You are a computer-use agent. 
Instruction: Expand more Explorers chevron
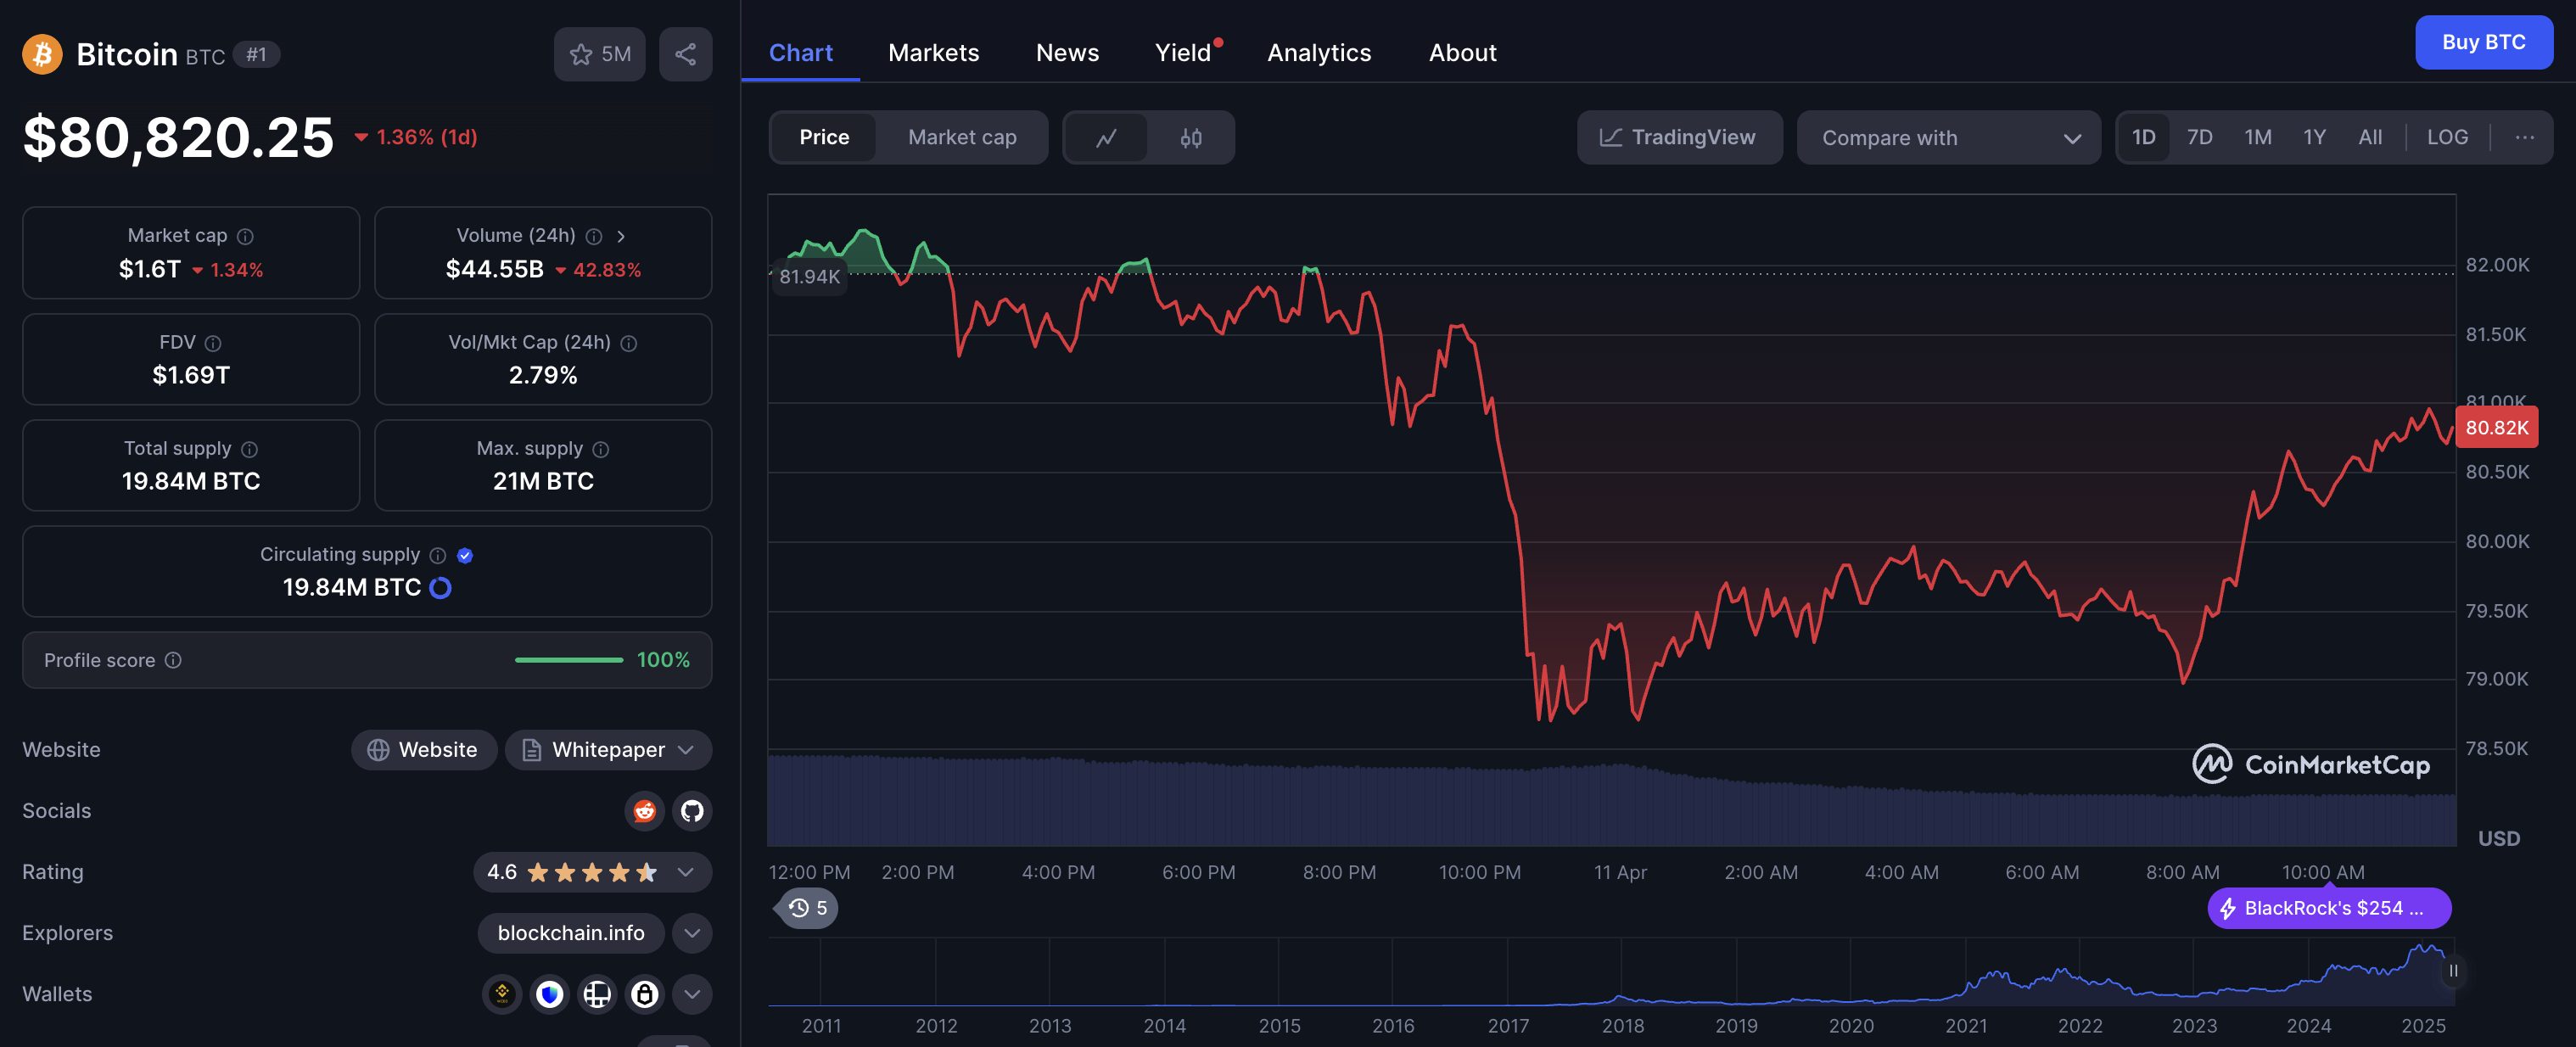pyautogui.click(x=692, y=933)
